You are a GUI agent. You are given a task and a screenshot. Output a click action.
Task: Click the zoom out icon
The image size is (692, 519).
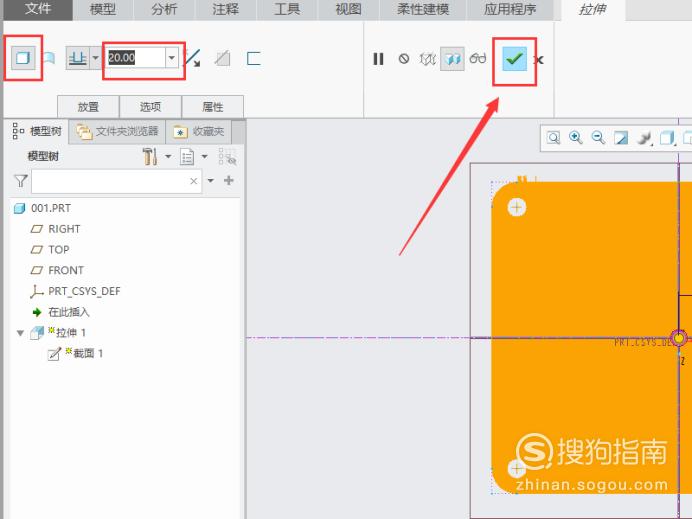(x=598, y=138)
